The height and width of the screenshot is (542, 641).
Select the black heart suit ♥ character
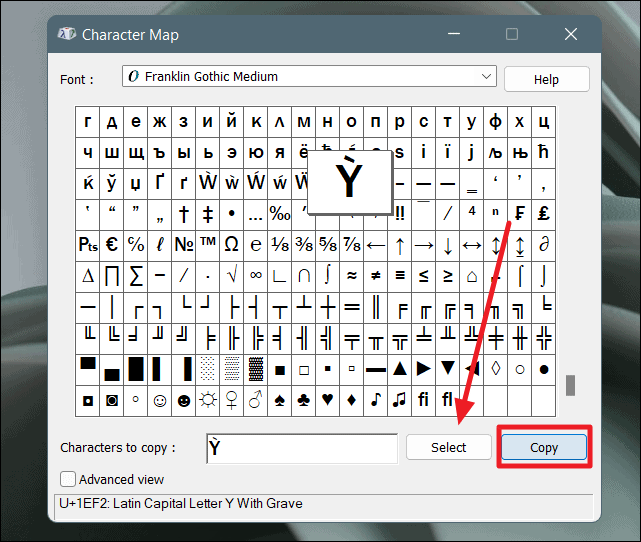327,401
